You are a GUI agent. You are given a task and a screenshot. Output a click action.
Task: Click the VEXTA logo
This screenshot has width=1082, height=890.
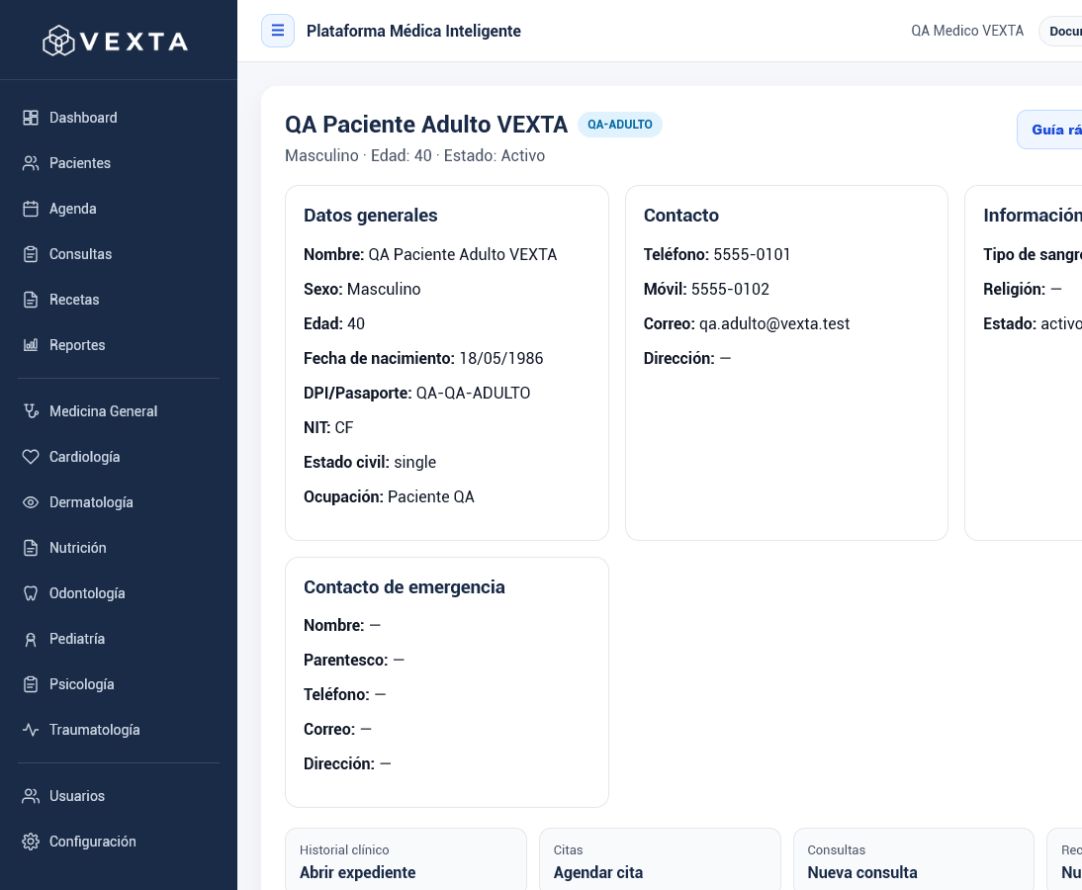115,41
